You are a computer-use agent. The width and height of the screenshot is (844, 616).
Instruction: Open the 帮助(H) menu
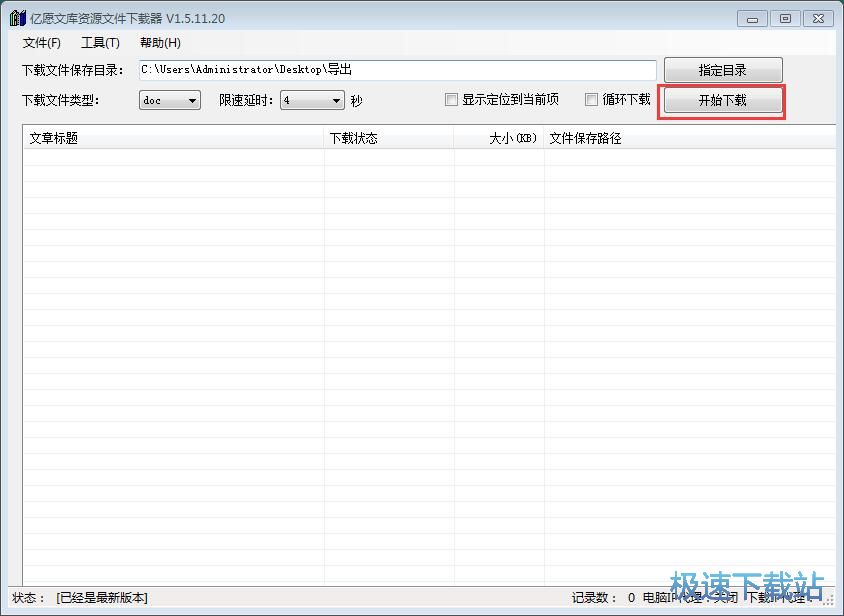point(160,43)
